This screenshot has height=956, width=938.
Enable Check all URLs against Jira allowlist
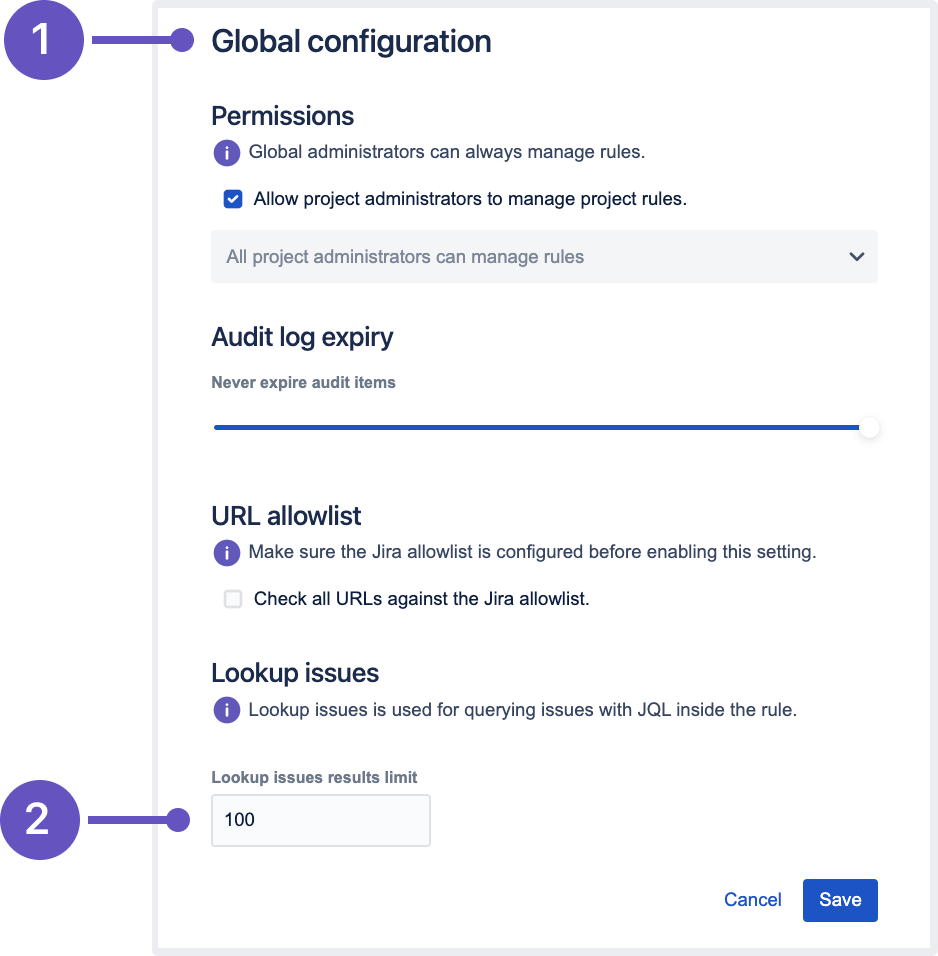pyautogui.click(x=233, y=600)
